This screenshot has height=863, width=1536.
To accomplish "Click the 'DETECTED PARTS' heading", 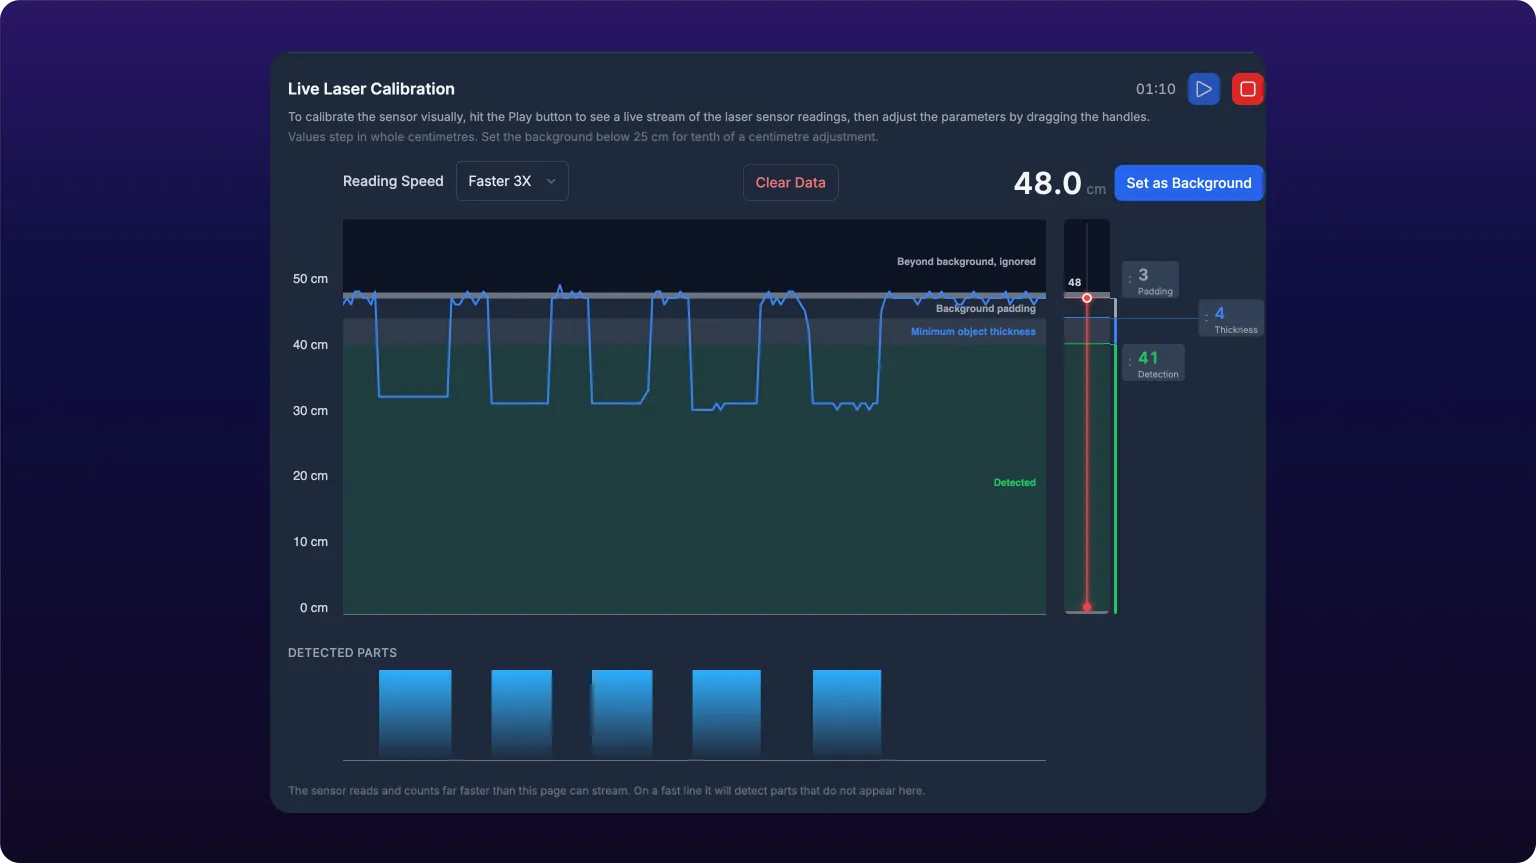I will point(342,653).
